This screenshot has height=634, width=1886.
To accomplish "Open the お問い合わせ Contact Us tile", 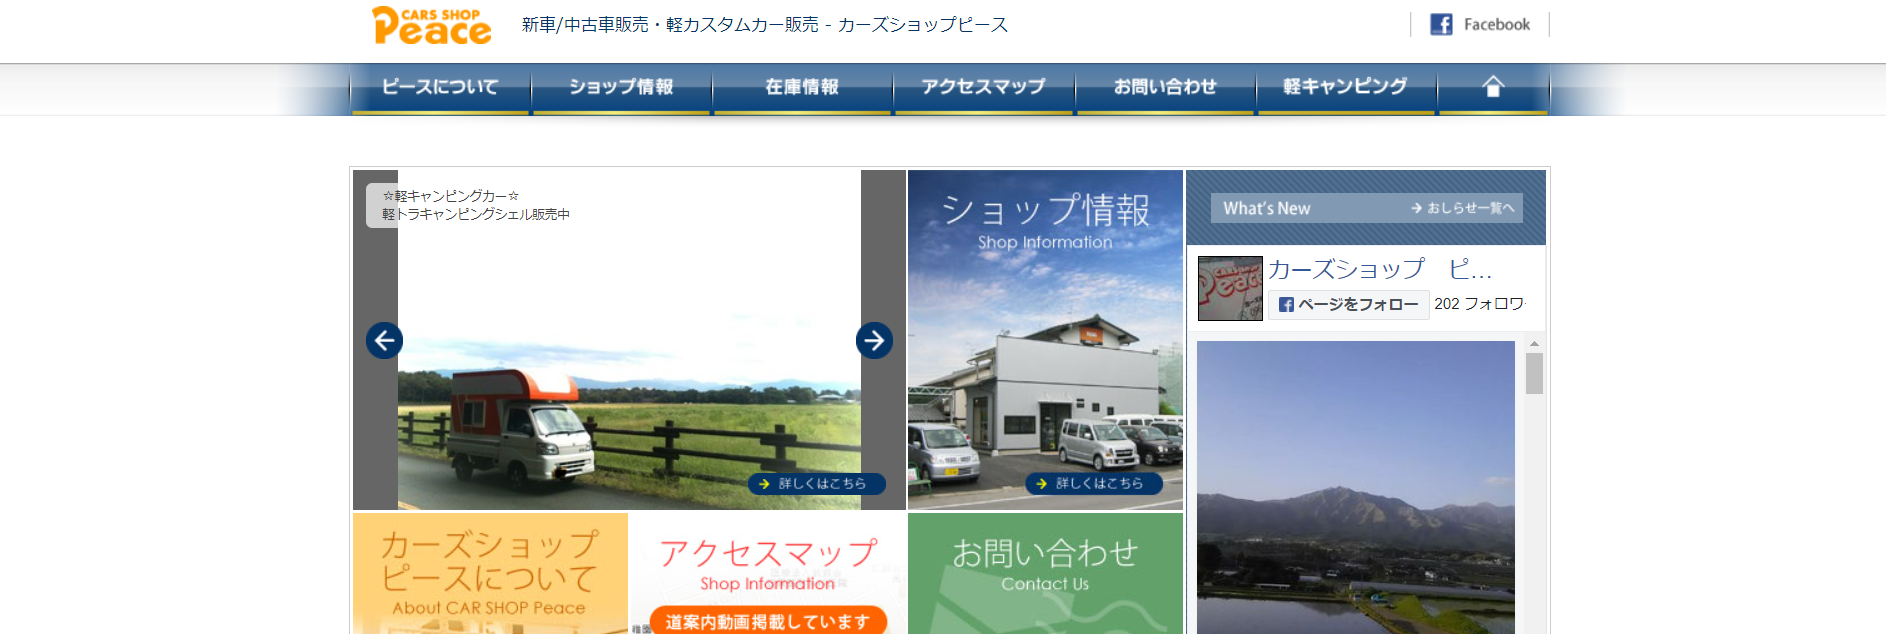I will (1045, 573).
